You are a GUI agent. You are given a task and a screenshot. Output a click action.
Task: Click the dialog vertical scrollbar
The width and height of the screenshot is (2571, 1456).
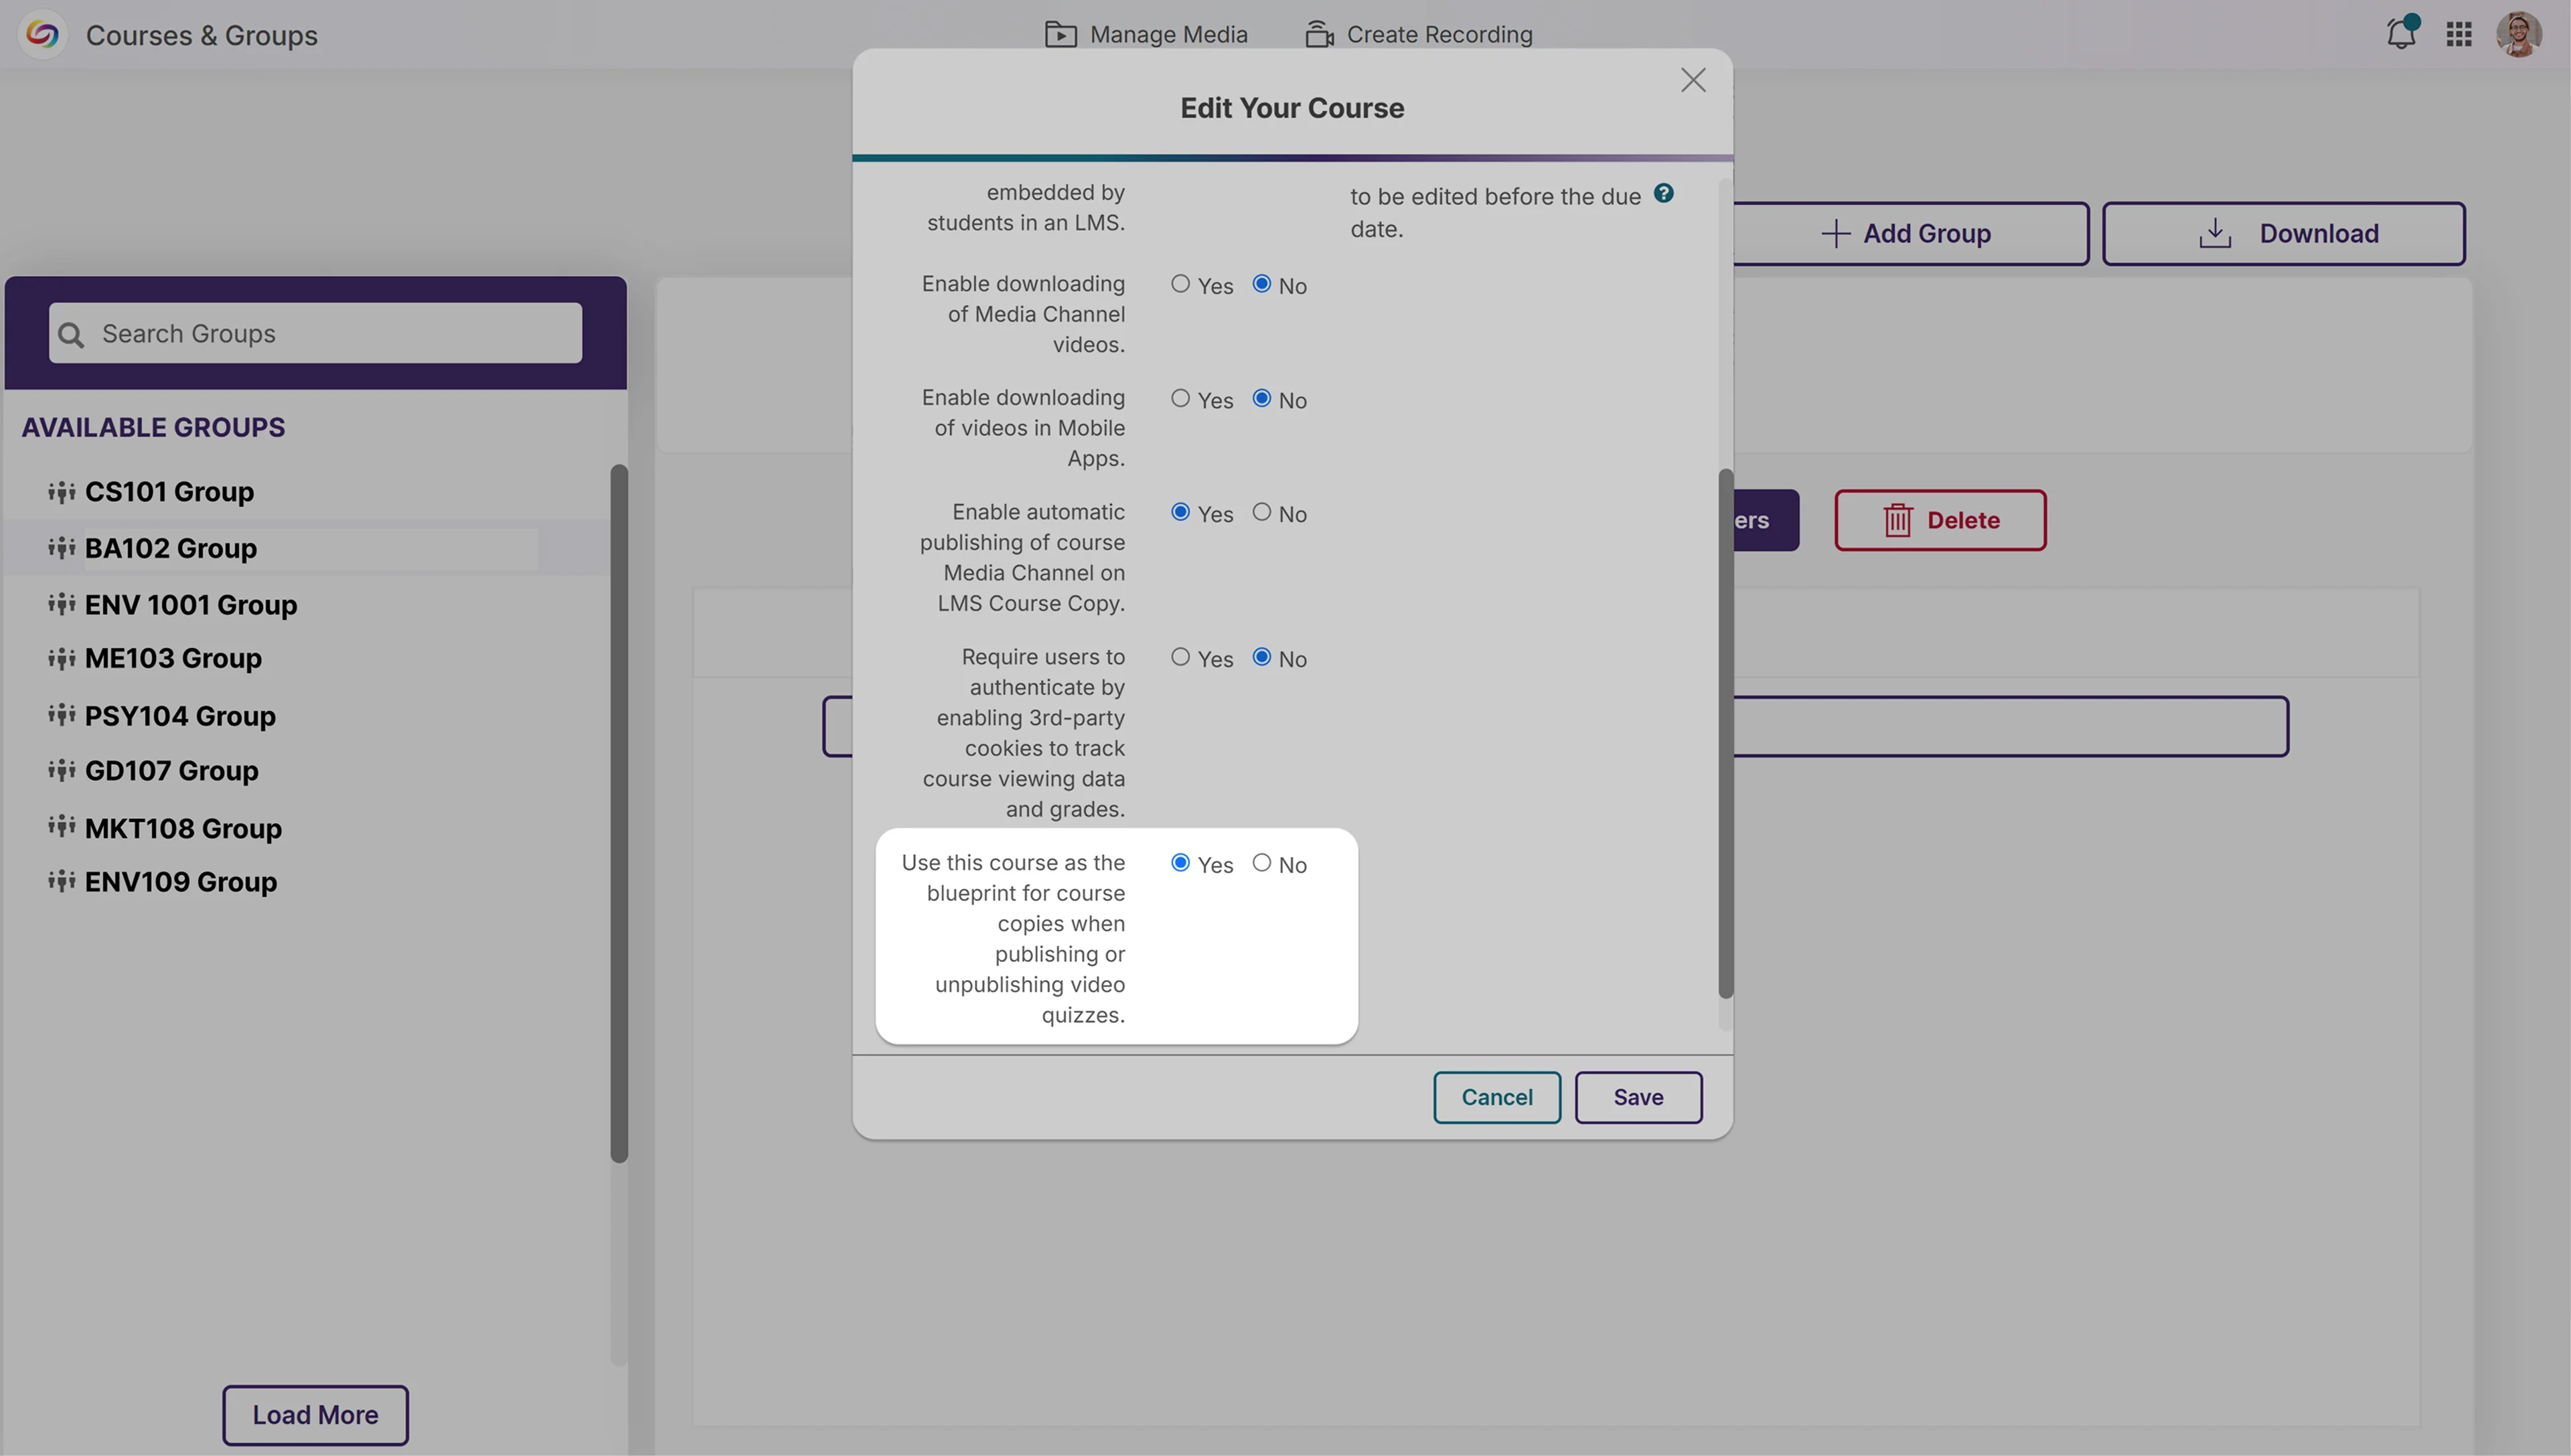click(x=1724, y=732)
